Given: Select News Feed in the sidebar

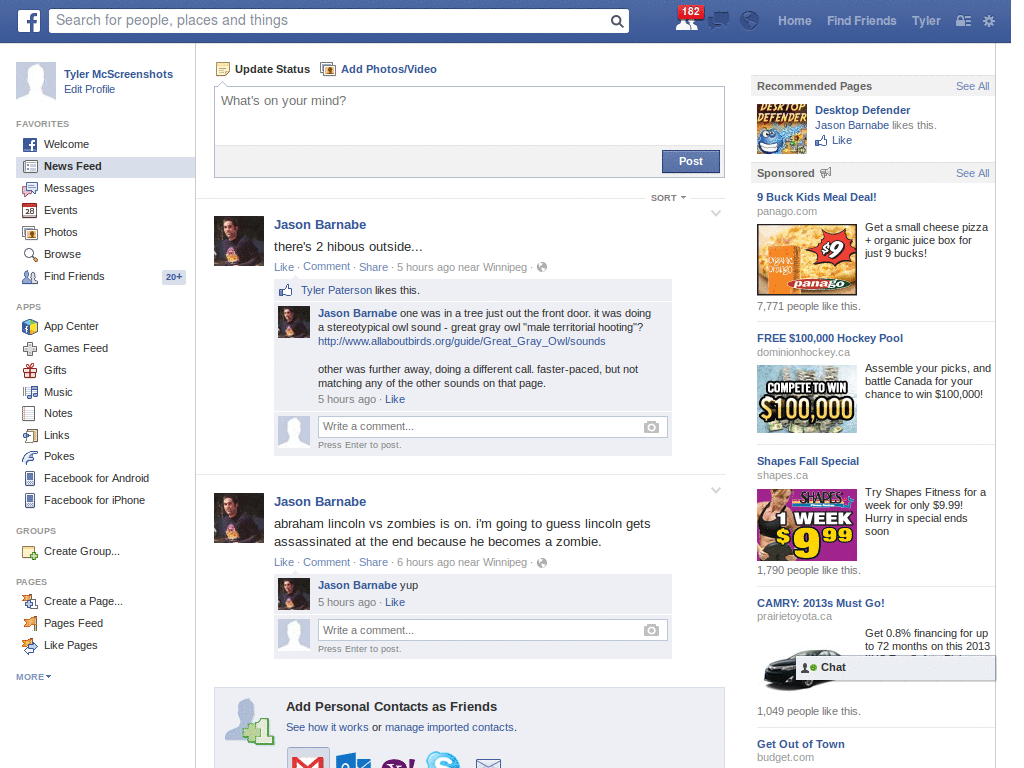Looking at the screenshot, I should coord(105,167).
